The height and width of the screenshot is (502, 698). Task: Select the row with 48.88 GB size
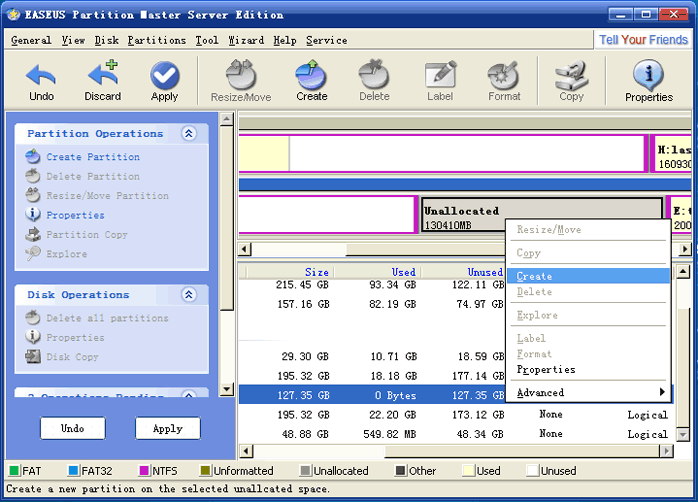[x=456, y=434]
